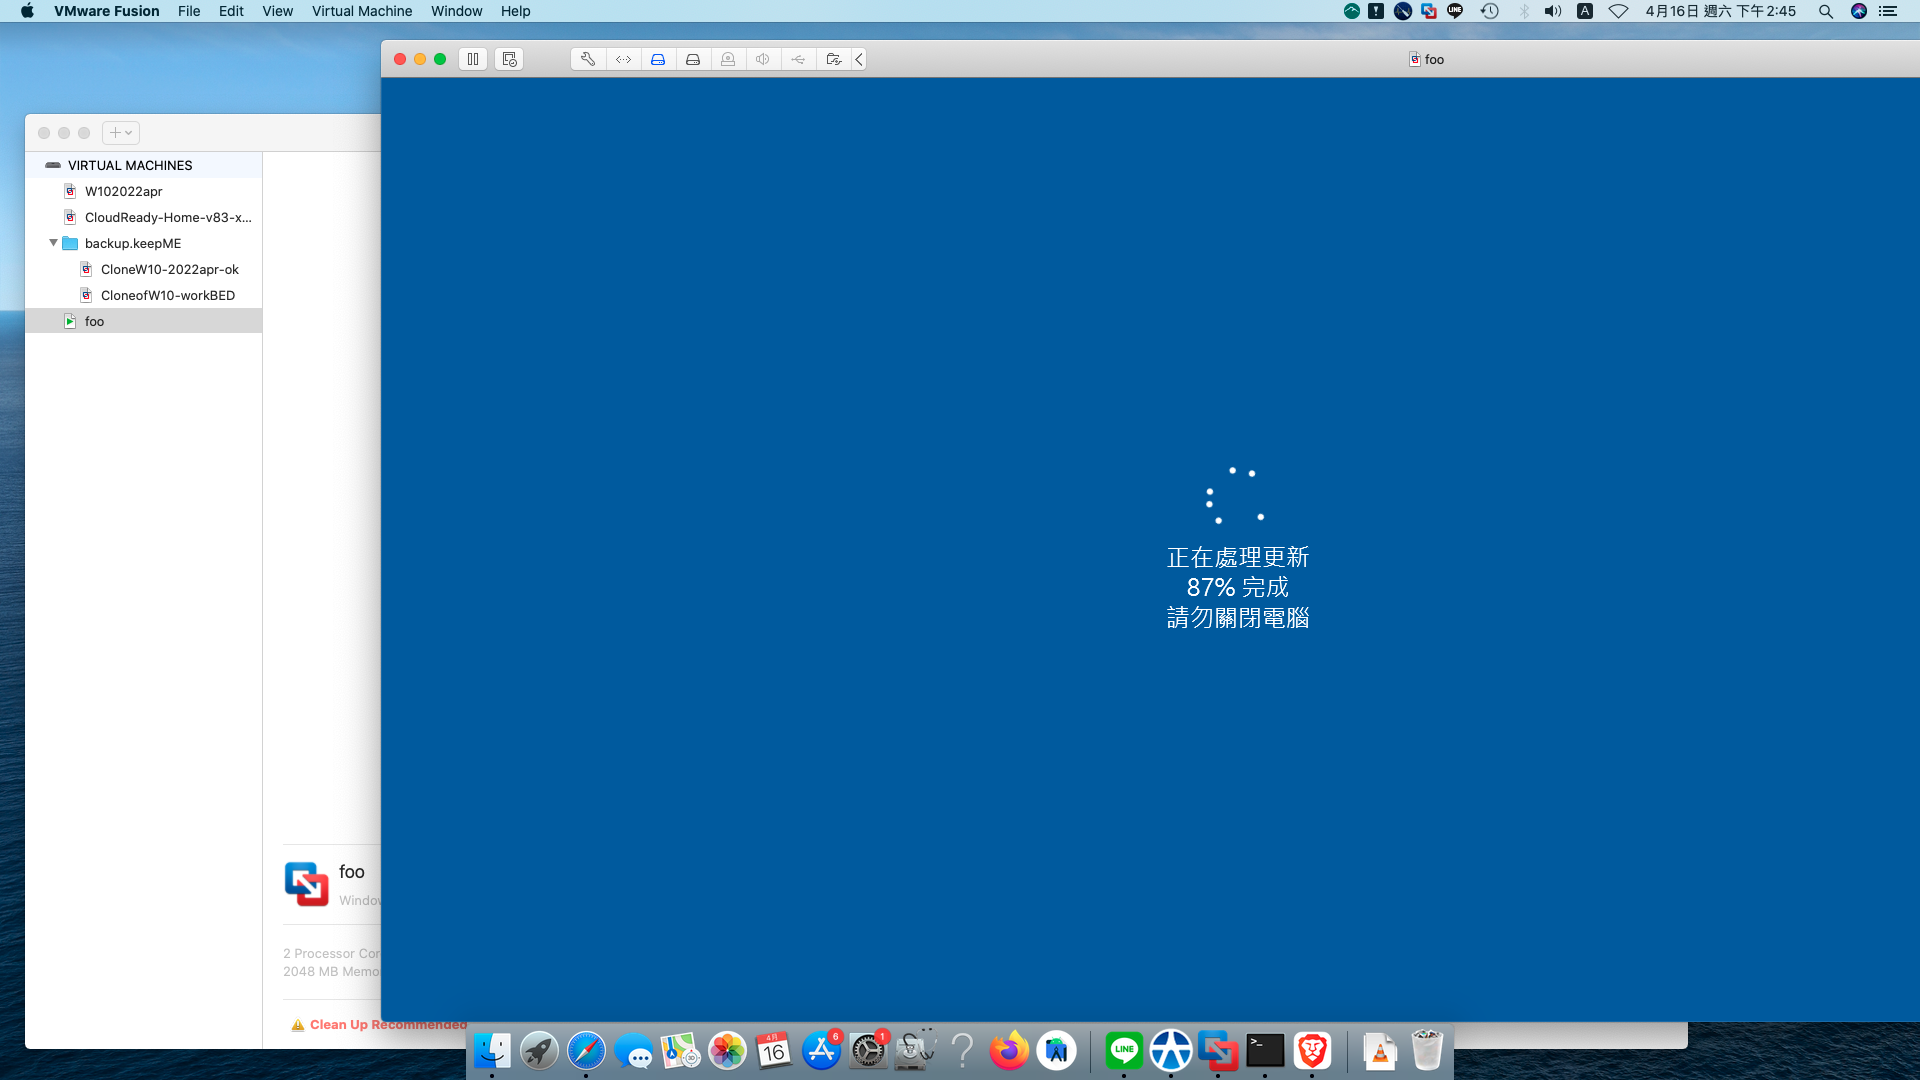Image resolution: width=1920 pixels, height=1080 pixels.
Task: Open the View menu
Action: [x=277, y=11]
